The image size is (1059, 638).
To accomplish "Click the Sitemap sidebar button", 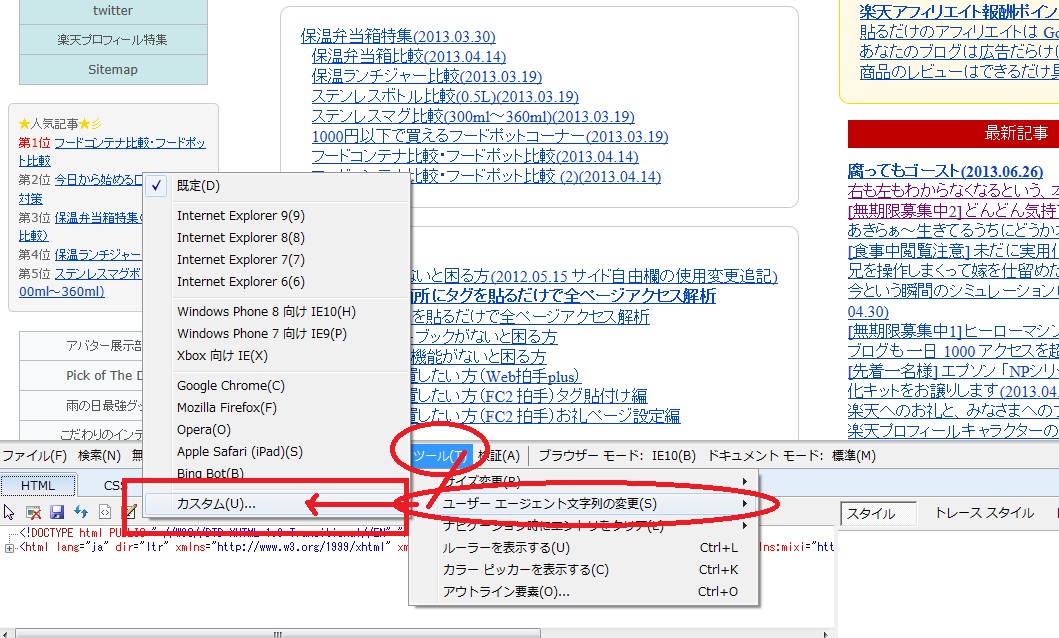I will click(113, 70).
